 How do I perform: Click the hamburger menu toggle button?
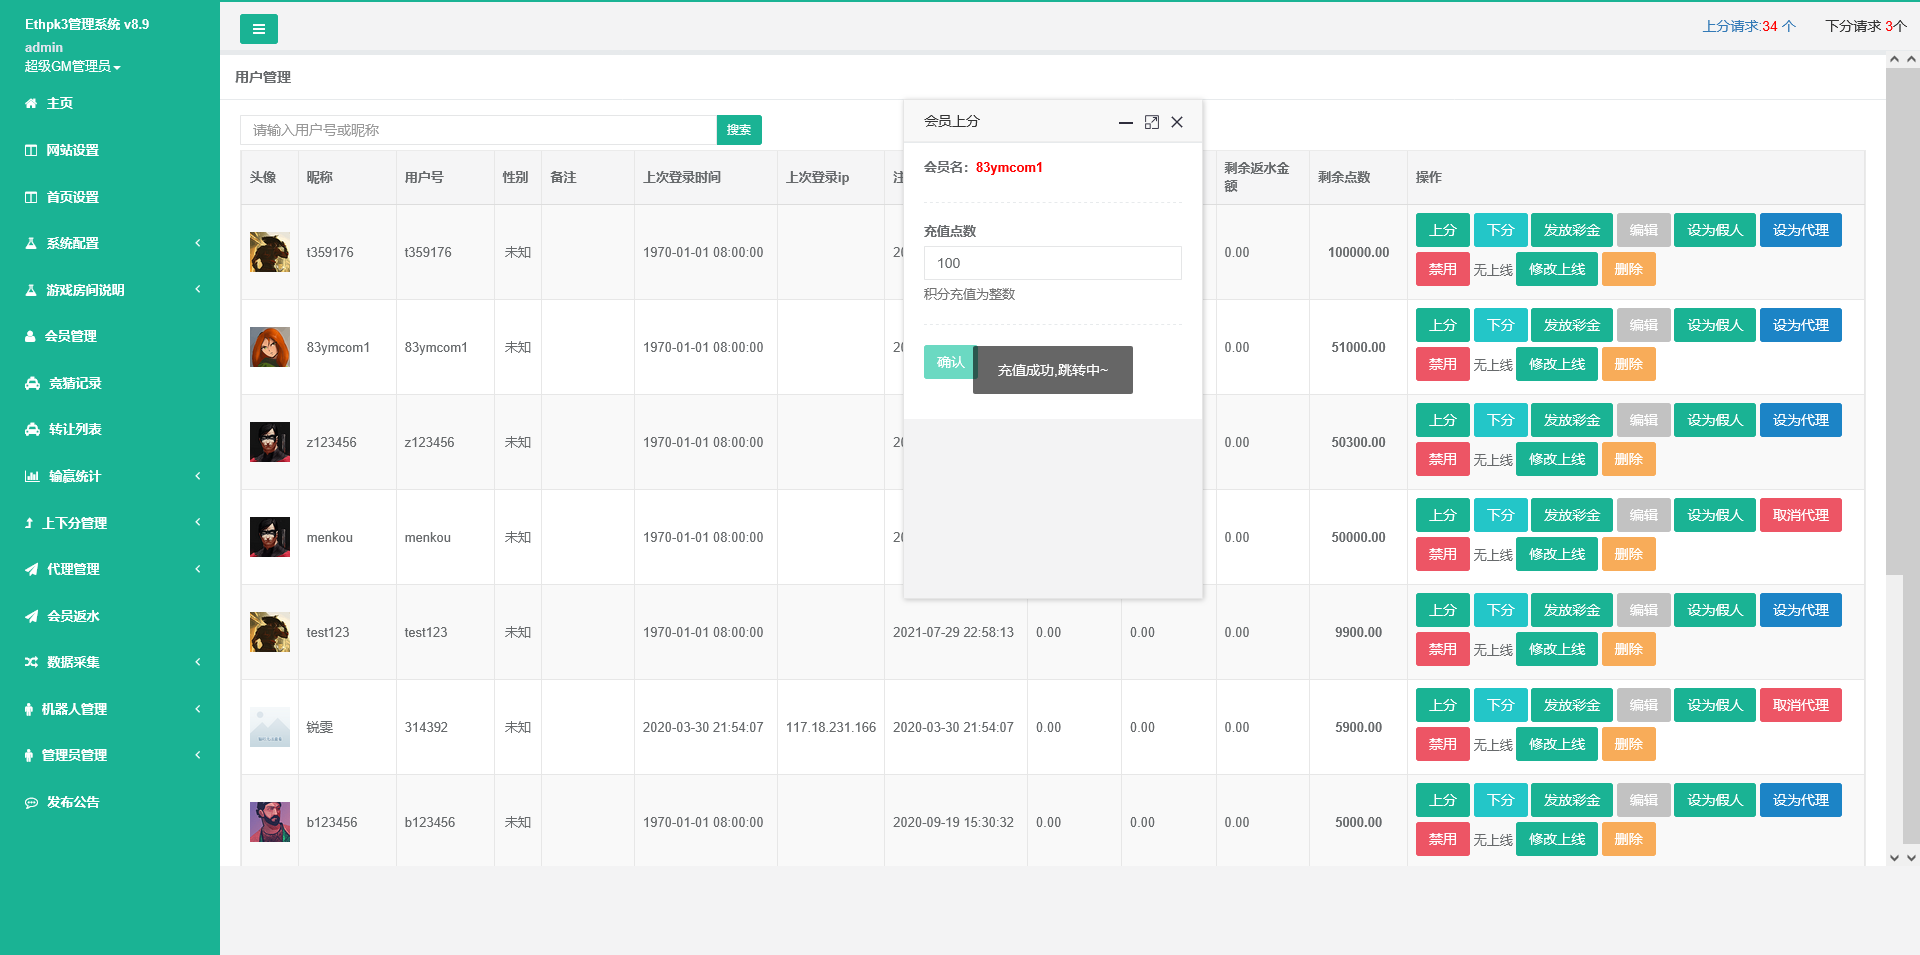(x=258, y=29)
